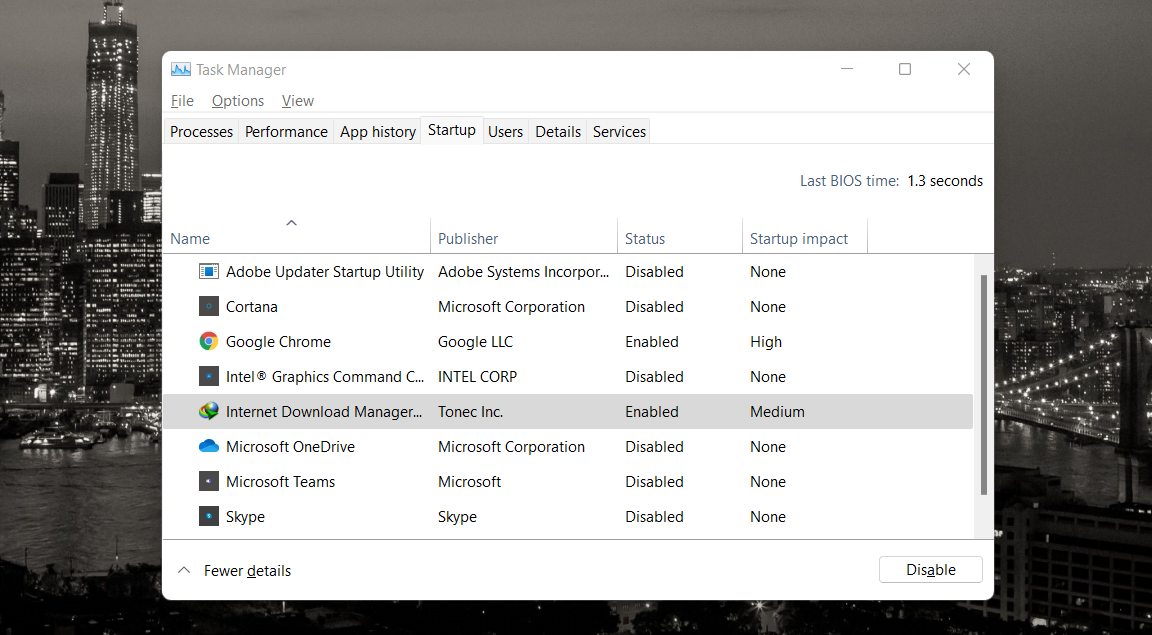1152x635 pixels.
Task: Select the Internet Download Manager name
Action: click(x=324, y=412)
